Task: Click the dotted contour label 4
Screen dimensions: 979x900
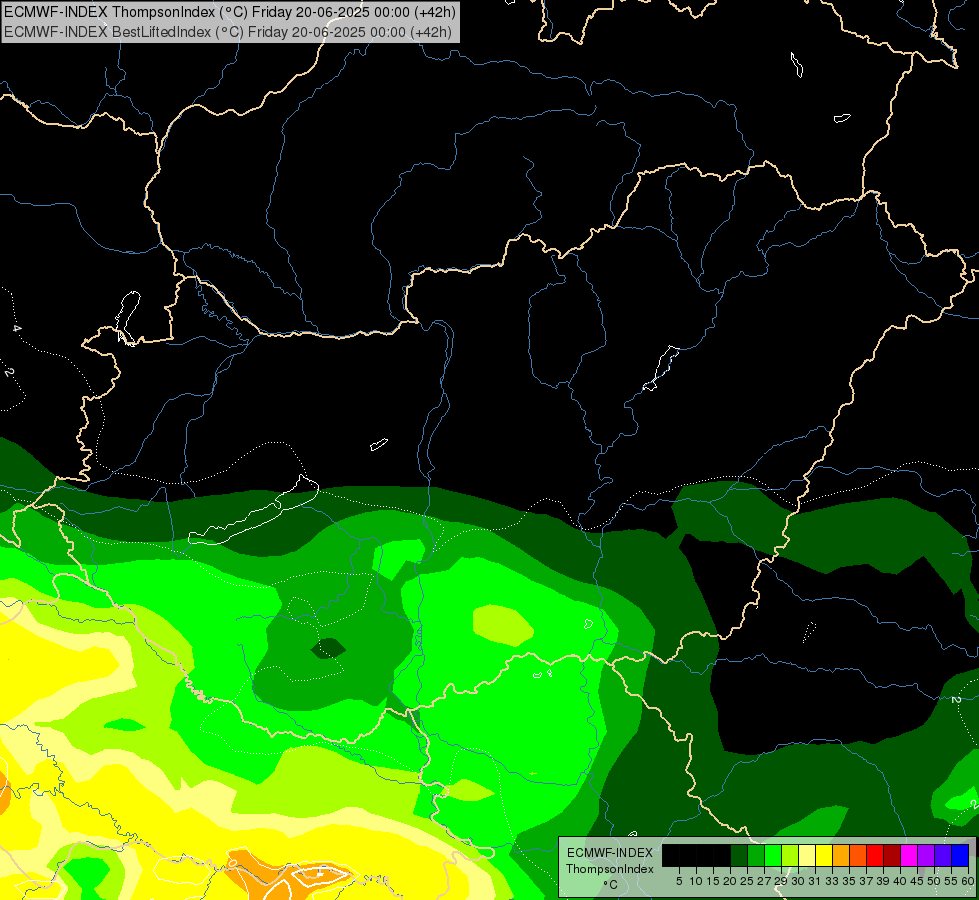Action: (17, 329)
